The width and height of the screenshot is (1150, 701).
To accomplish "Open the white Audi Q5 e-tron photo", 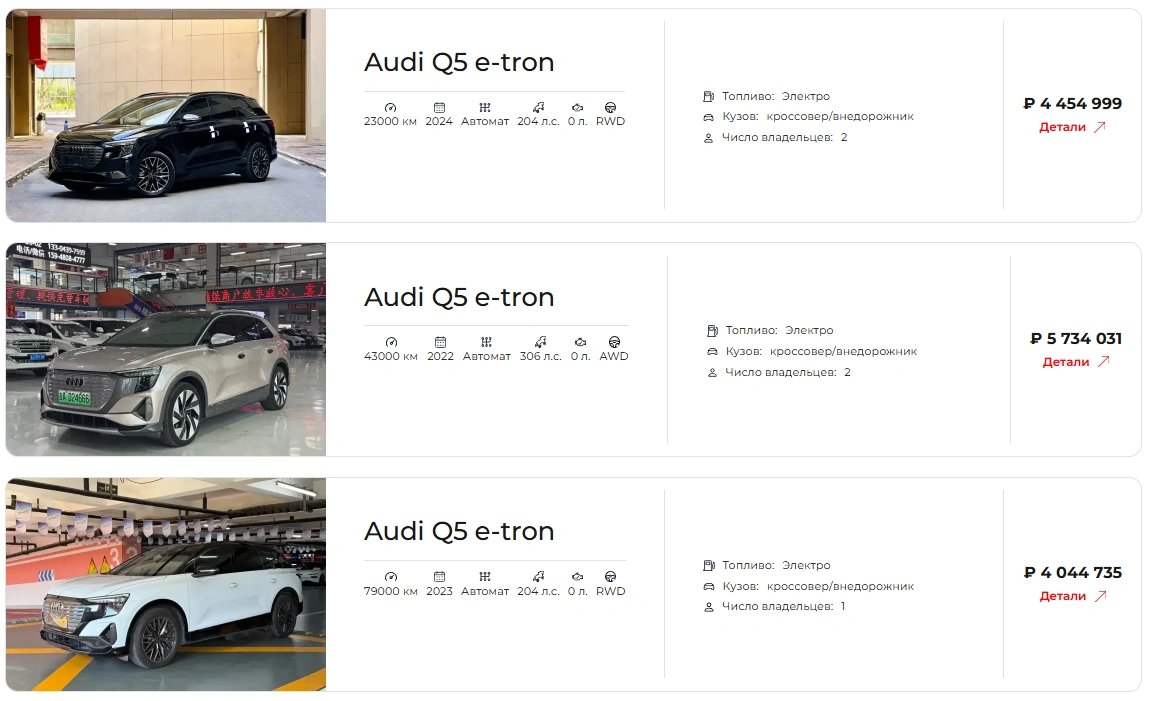I will click(x=166, y=584).
